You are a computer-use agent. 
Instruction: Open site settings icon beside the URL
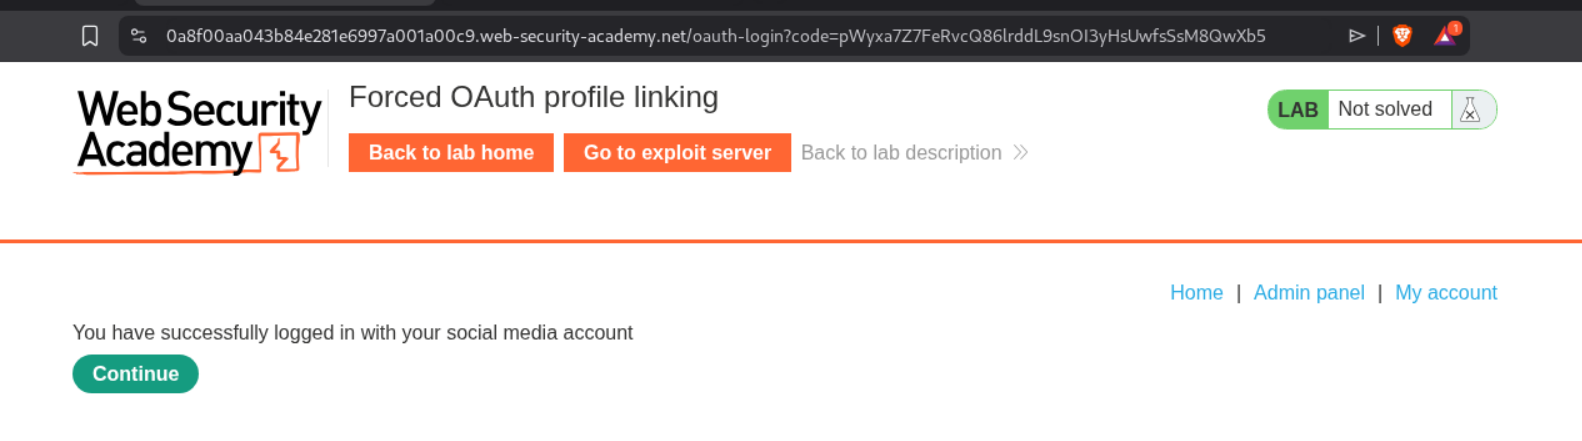[x=139, y=36]
